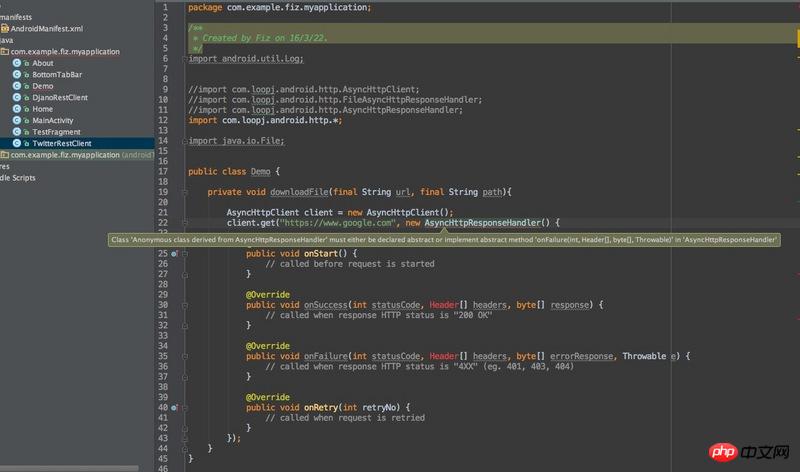Click the class icon beside TestFragment
Screen dimensions: 800x472
[17, 132]
